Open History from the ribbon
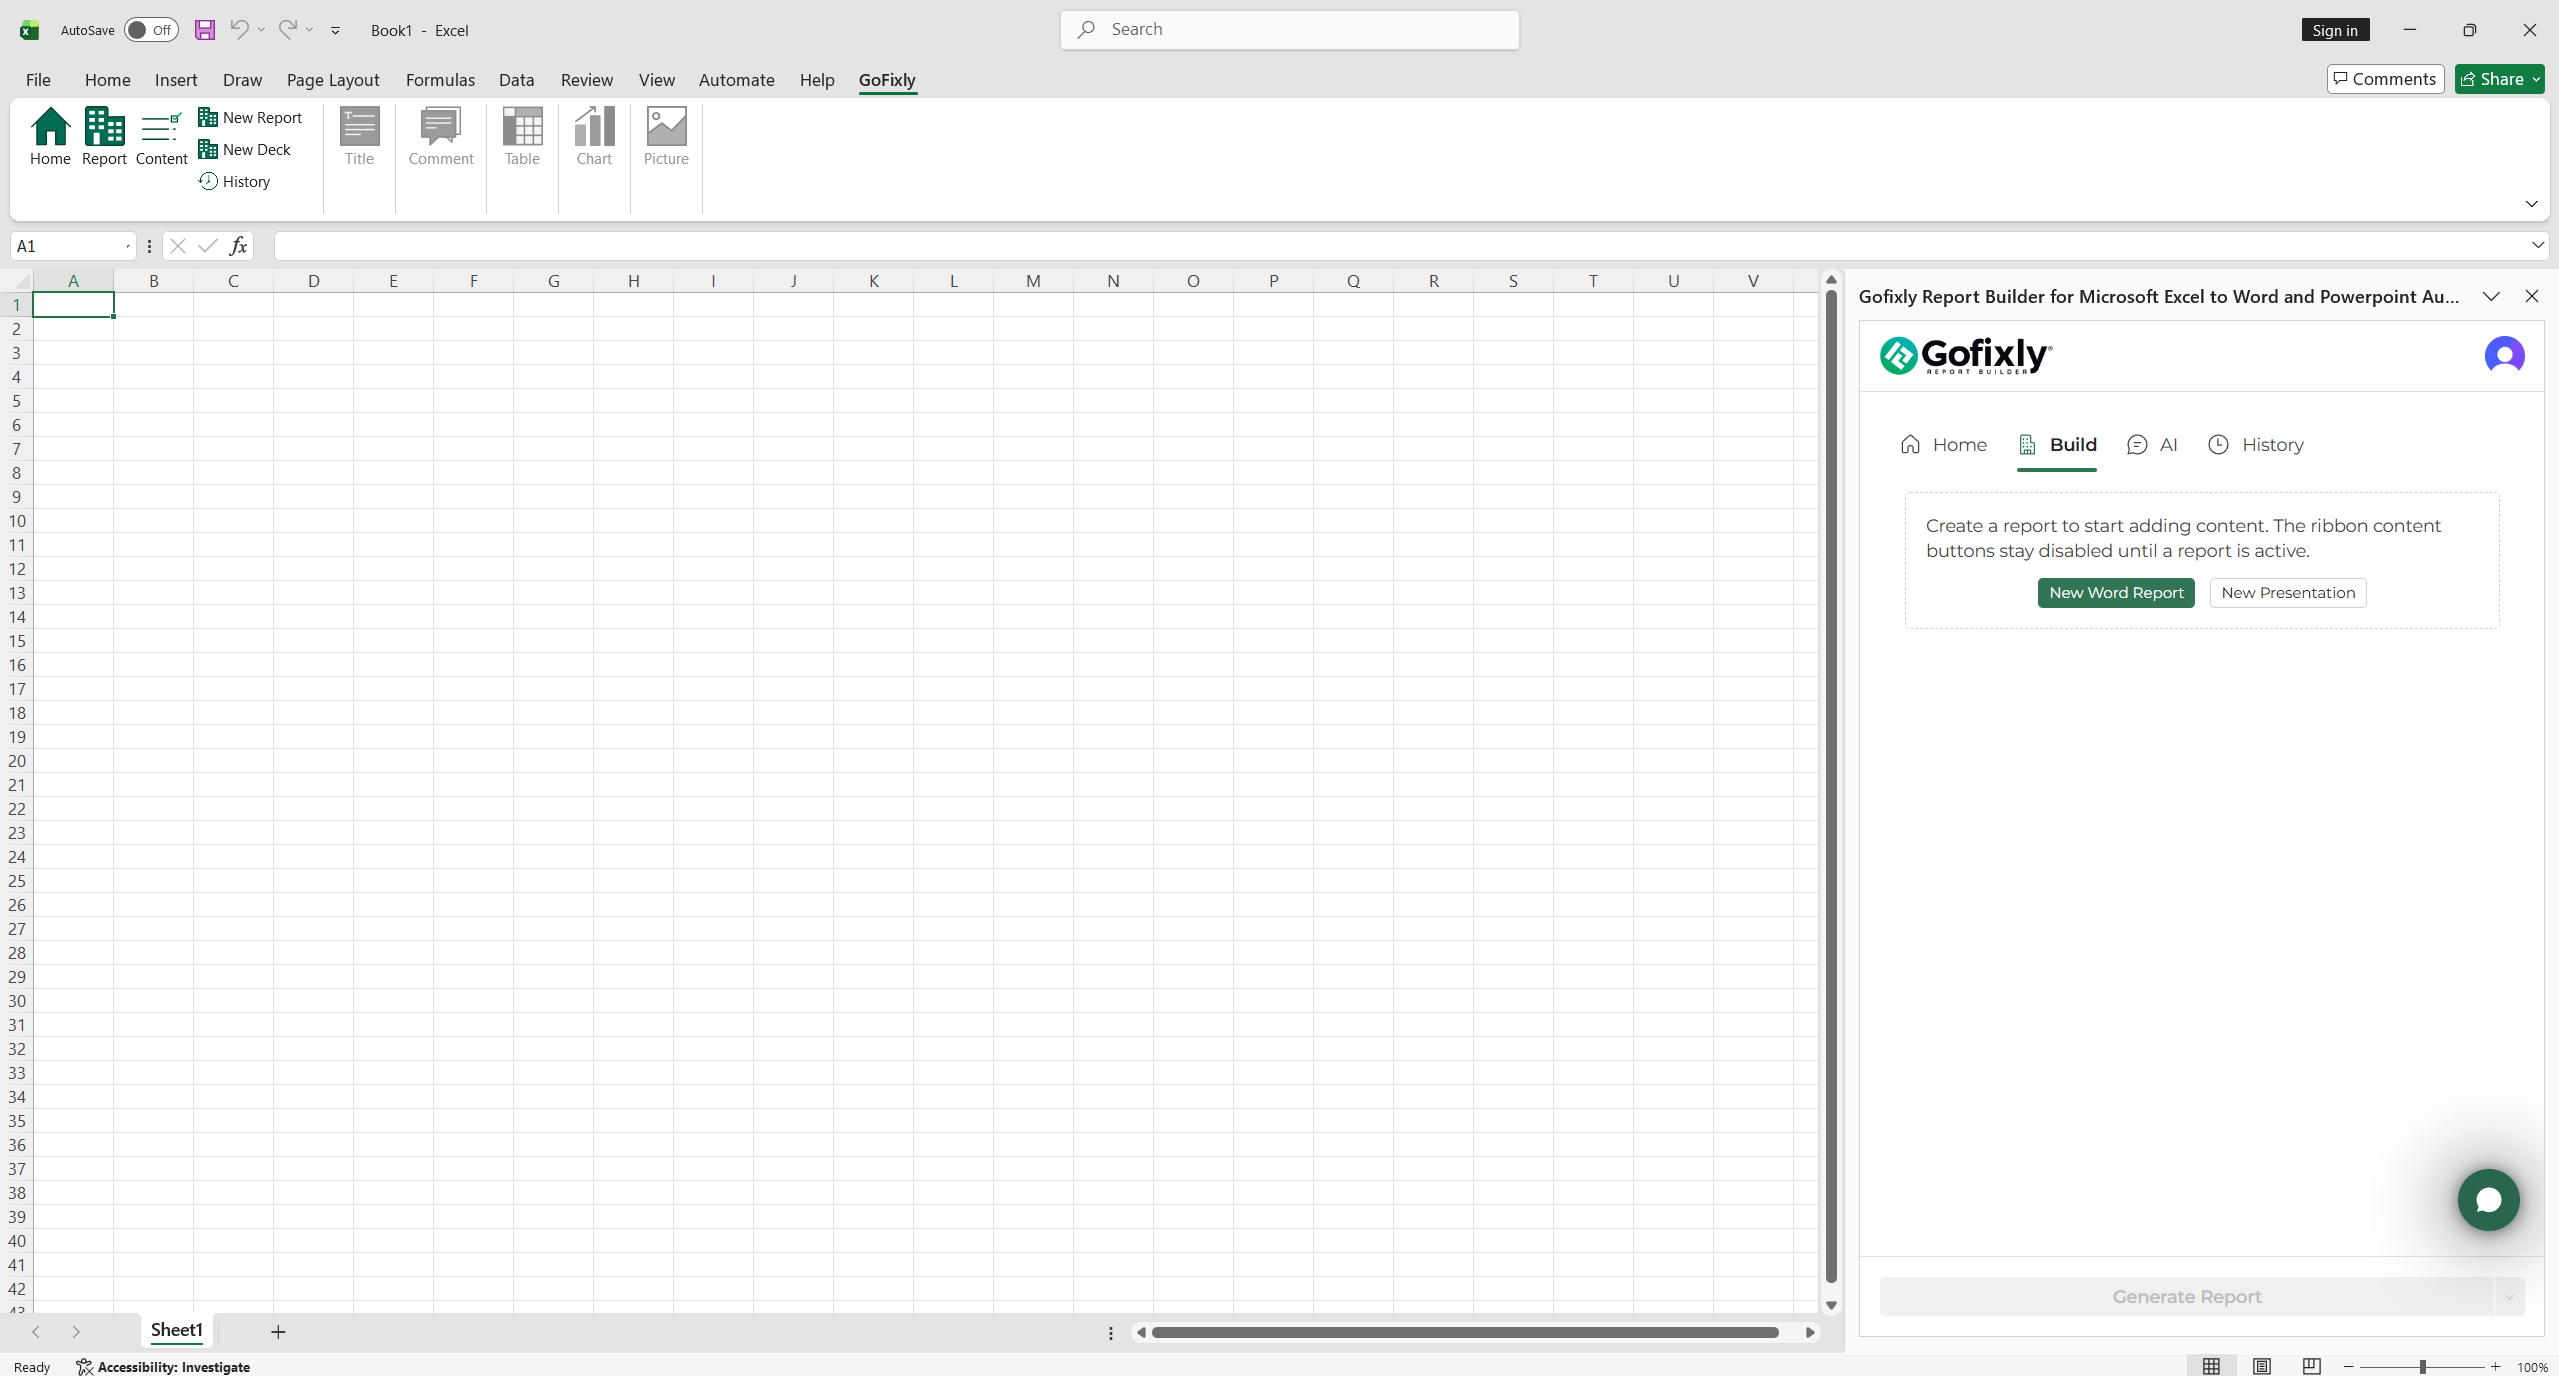 point(235,181)
